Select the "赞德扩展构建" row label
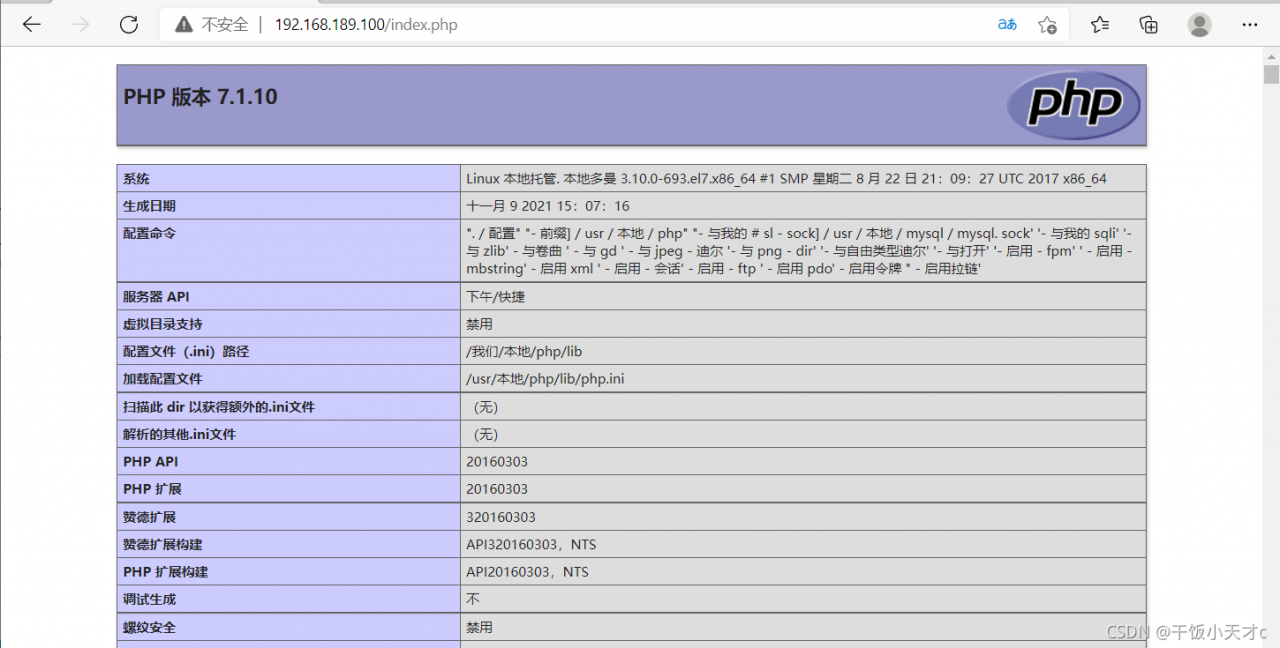 pos(162,545)
